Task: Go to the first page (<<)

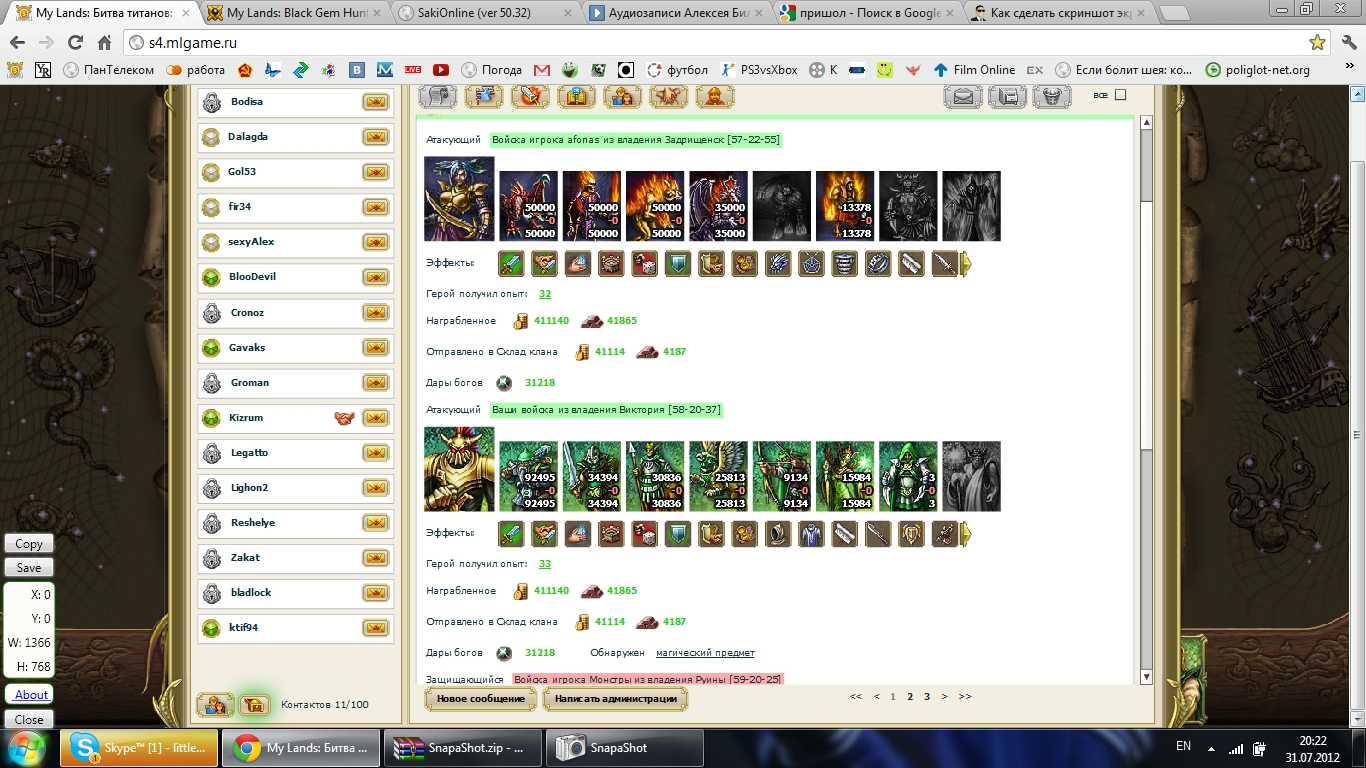Action: coord(856,697)
